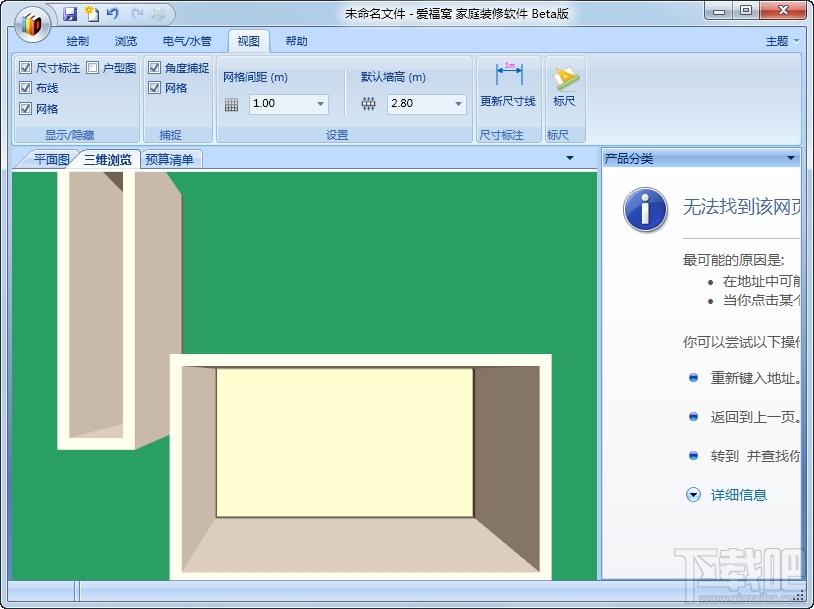The image size is (814, 609).
Task: Click the 无法找到该网页 heading text
Action: pyautogui.click(x=741, y=207)
